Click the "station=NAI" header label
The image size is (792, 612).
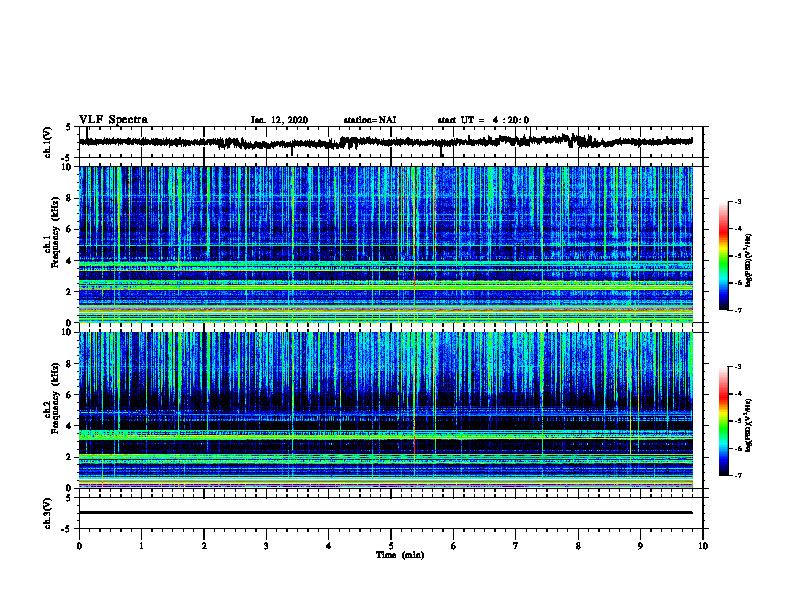point(370,120)
